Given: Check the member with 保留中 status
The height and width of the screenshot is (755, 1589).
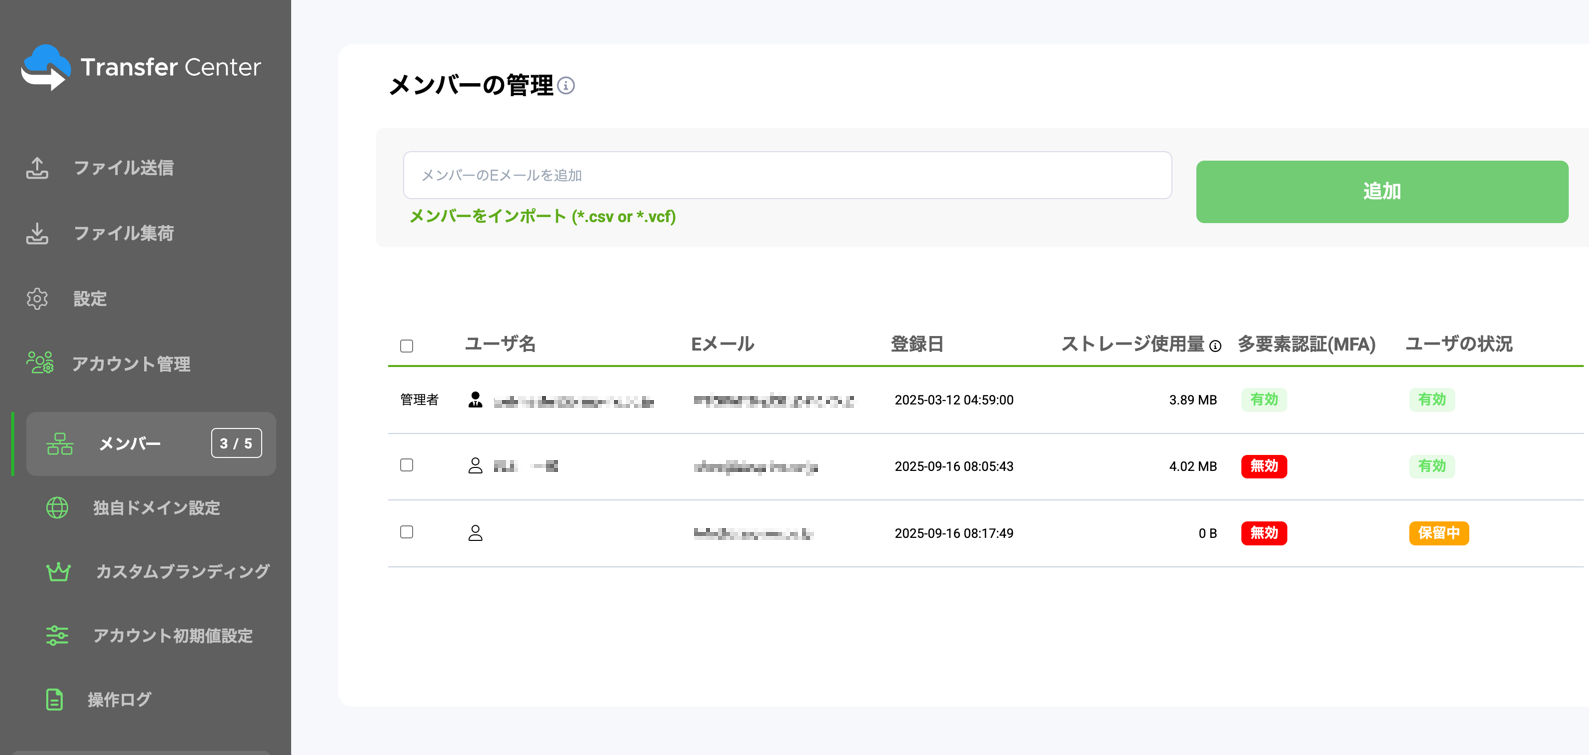Looking at the screenshot, I should pyautogui.click(x=407, y=532).
